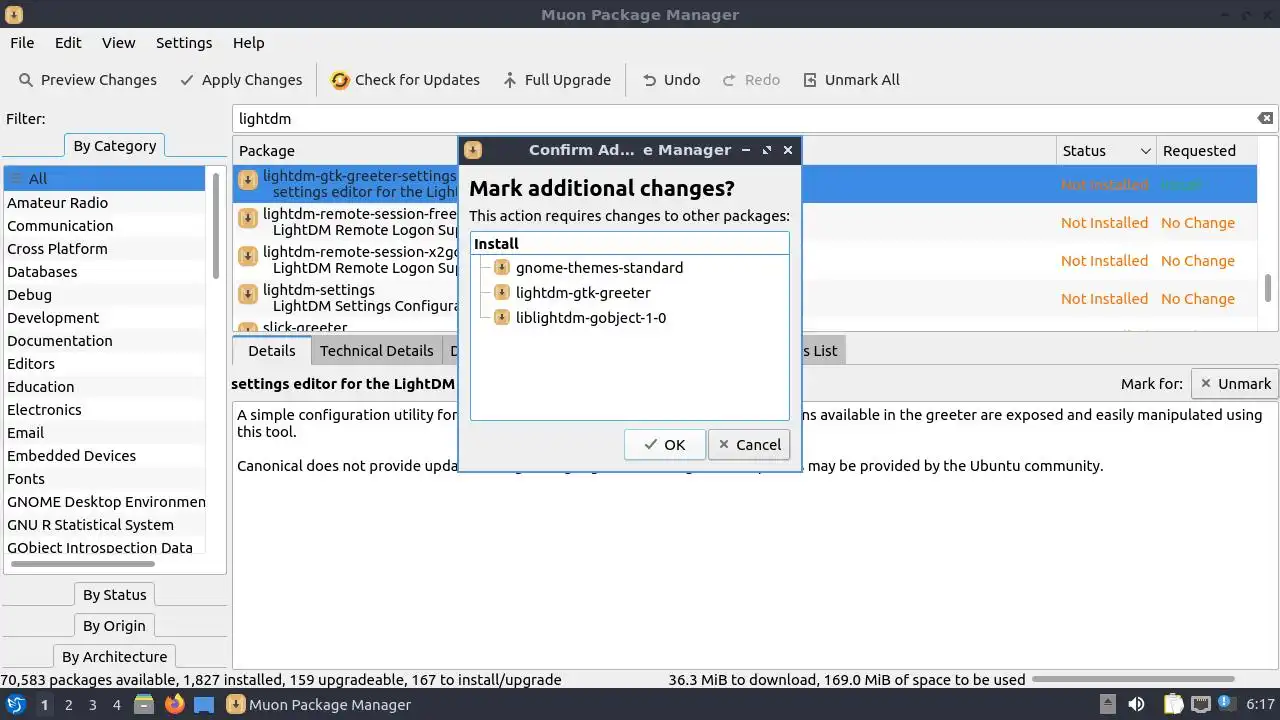Select the All category
This screenshot has width=1280, height=720.
click(104, 179)
